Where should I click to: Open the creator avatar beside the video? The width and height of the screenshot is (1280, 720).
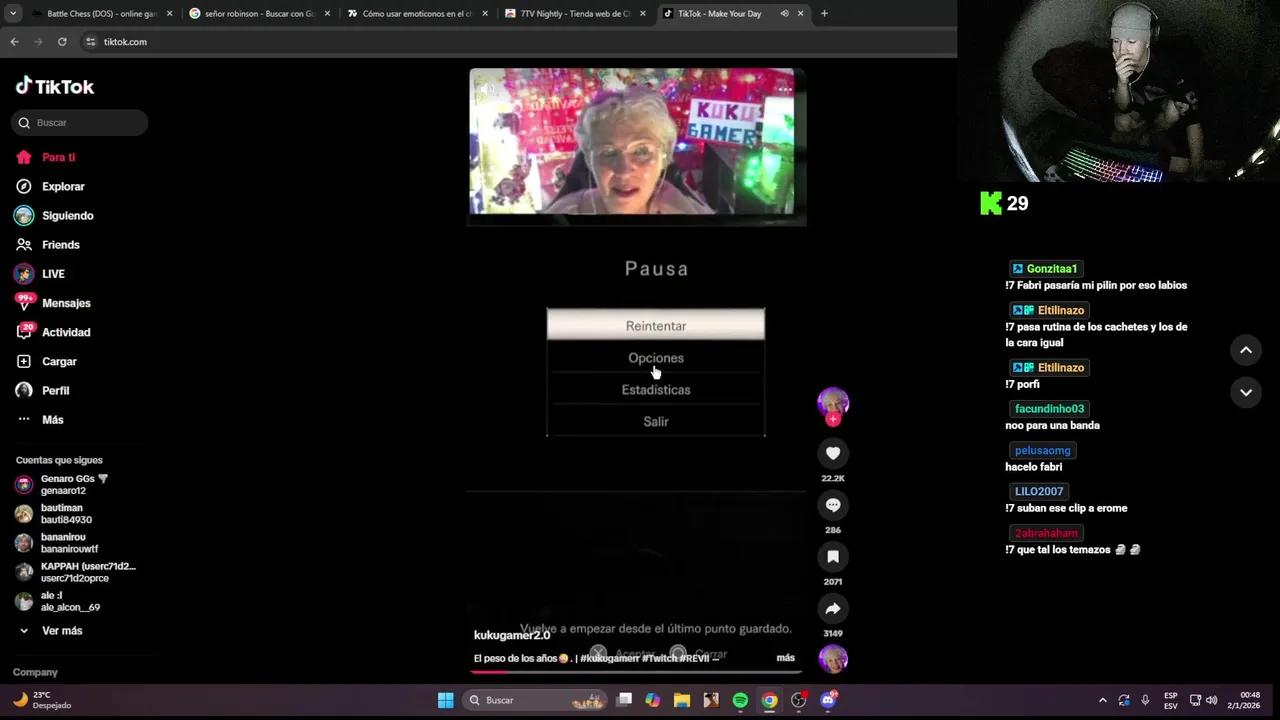(833, 402)
